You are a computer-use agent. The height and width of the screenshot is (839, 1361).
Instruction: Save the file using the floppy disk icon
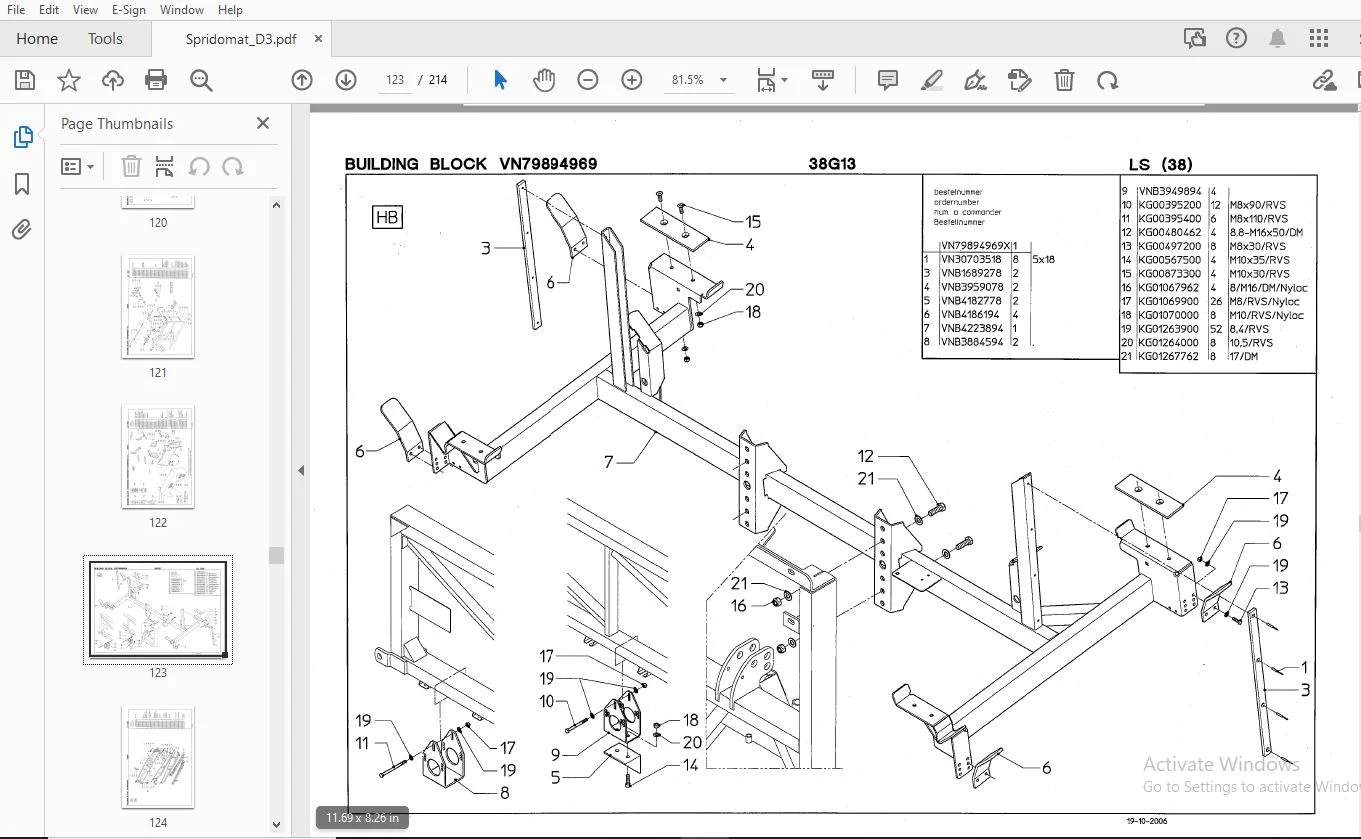click(x=25, y=80)
